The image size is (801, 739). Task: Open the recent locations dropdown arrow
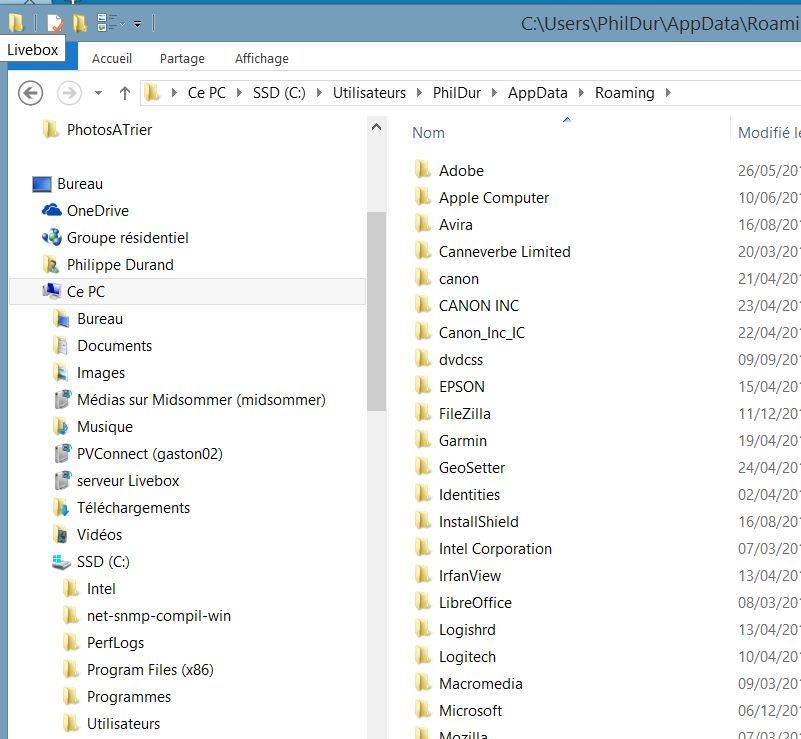pyautogui.click(x=98, y=93)
